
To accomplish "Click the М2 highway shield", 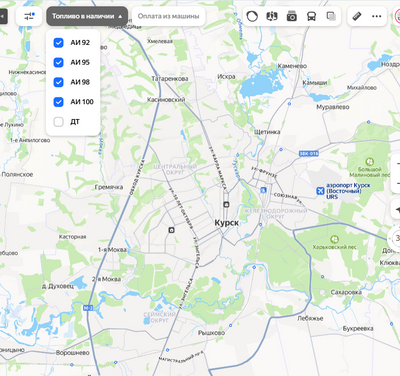I will coord(89,308).
